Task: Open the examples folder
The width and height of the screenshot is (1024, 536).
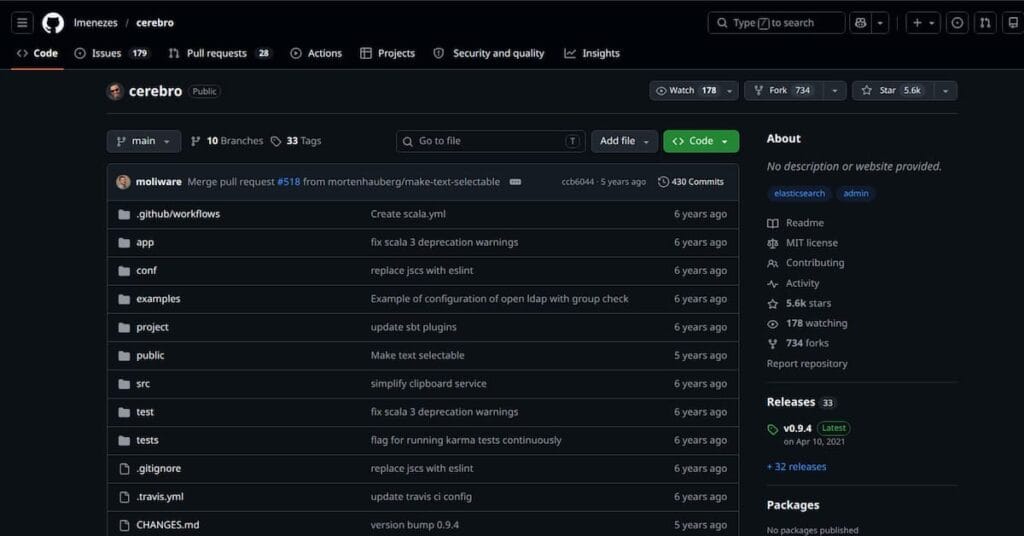Action: (158, 299)
